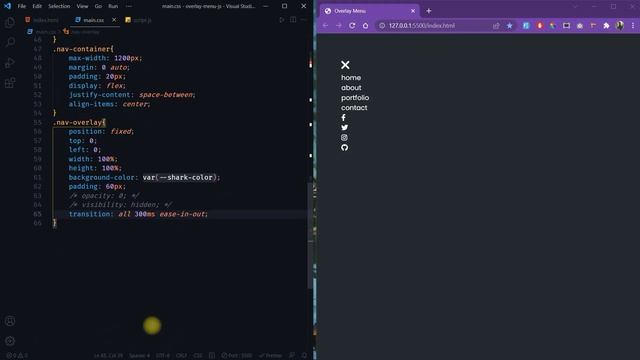Navigate to the portfolio link
640x360 pixels.
[355, 98]
